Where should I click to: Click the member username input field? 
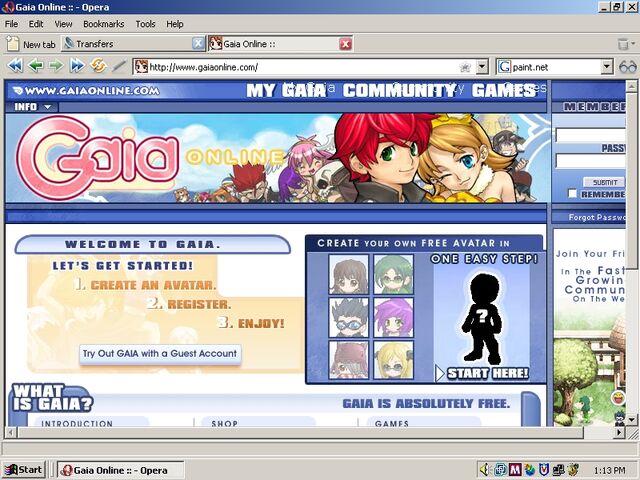point(590,135)
